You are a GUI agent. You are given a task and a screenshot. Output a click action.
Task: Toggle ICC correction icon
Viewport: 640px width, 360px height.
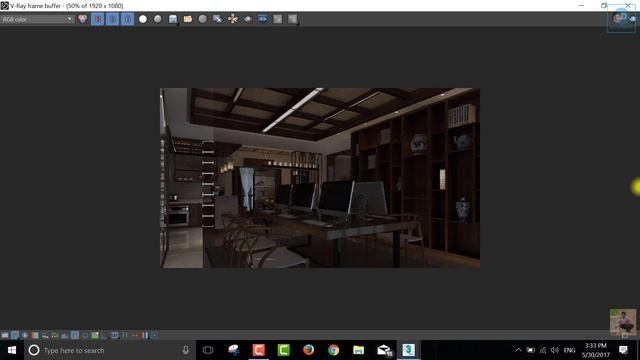tap(105, 335)
